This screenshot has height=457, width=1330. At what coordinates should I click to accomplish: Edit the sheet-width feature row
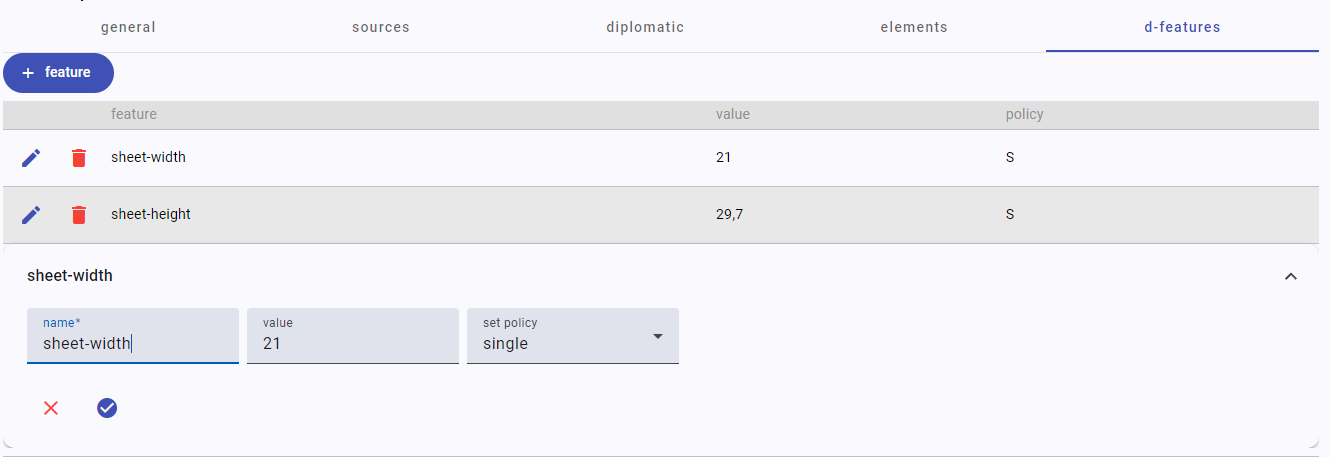[31, 158]
